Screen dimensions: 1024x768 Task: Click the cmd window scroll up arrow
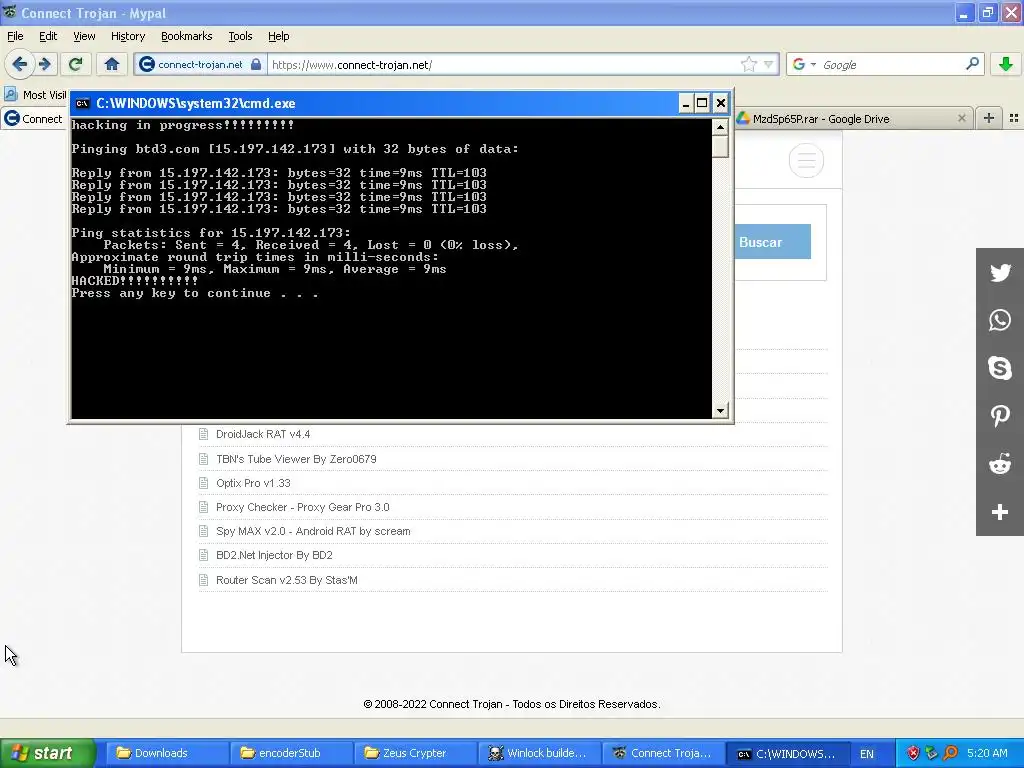coord(720,127)
